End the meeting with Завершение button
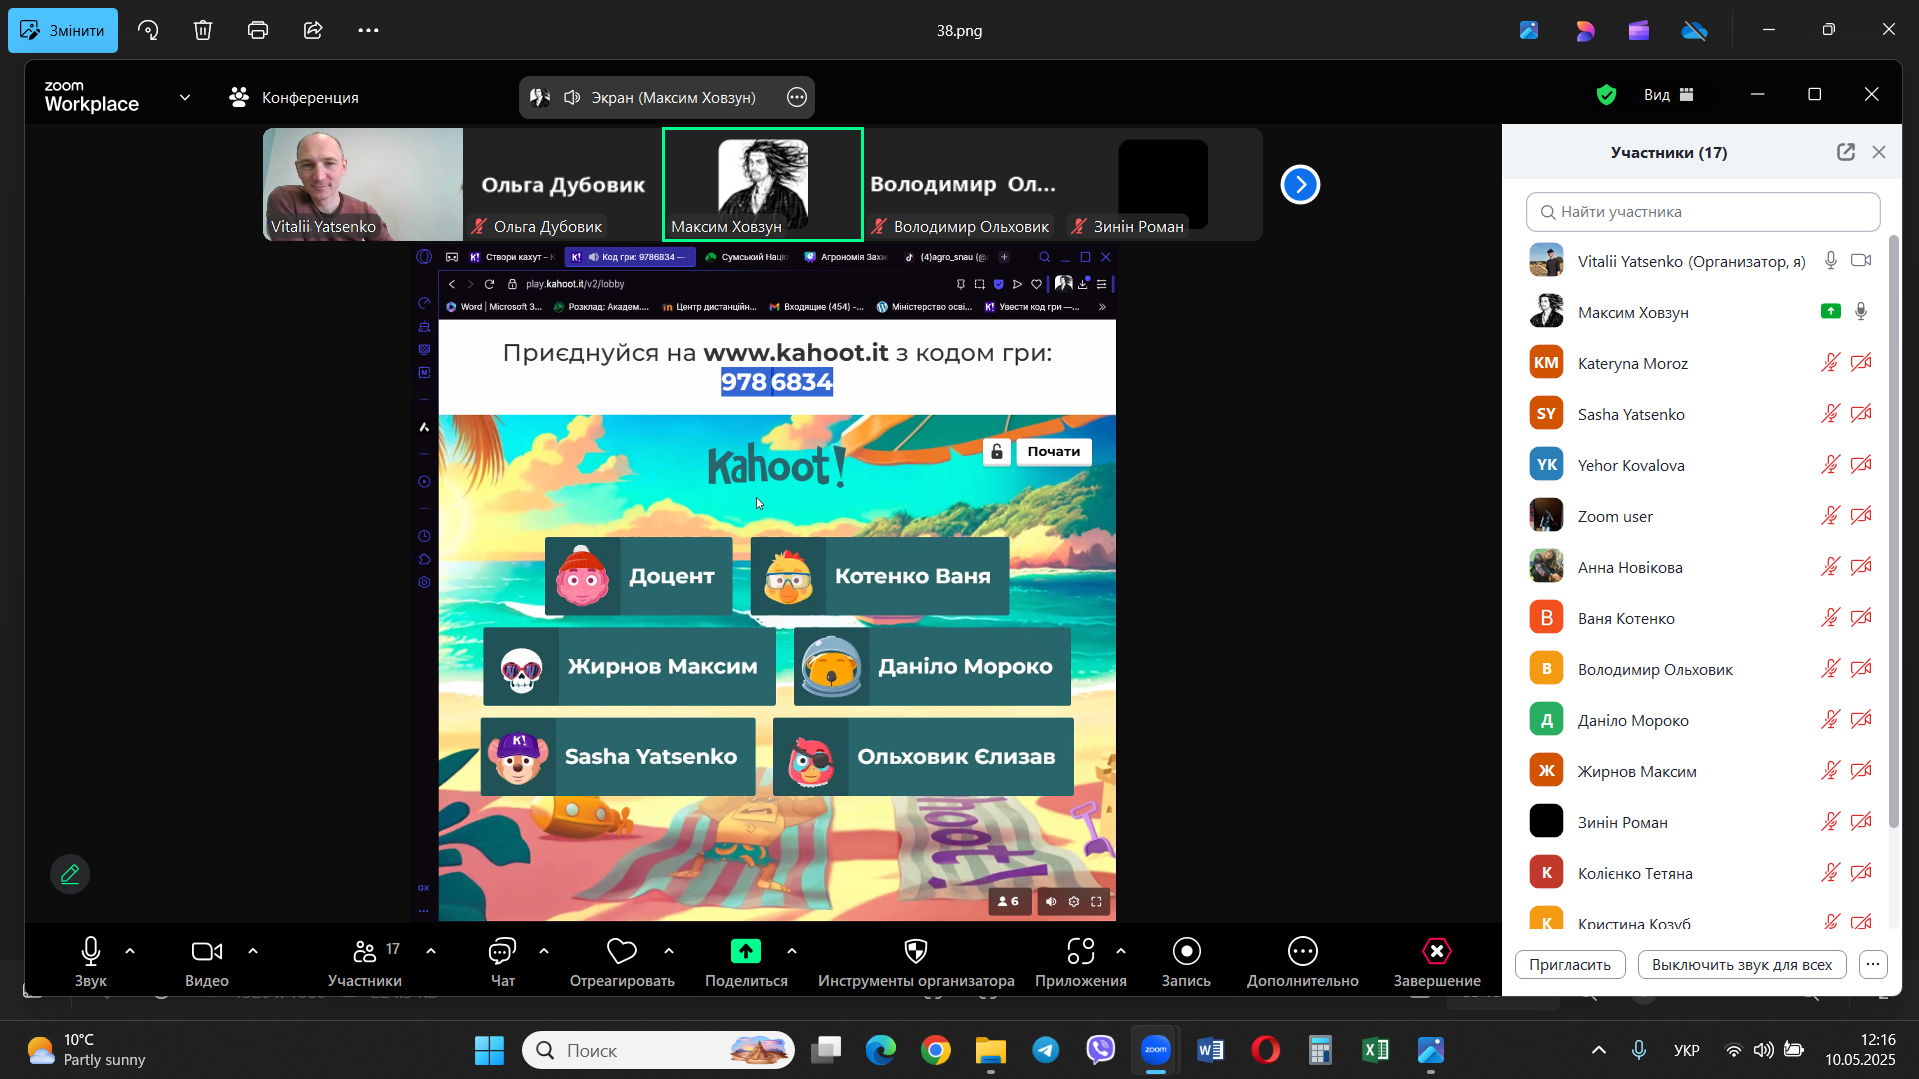The height and width of the screenshot is (1079, 1919). click(x=1437, y=961)
